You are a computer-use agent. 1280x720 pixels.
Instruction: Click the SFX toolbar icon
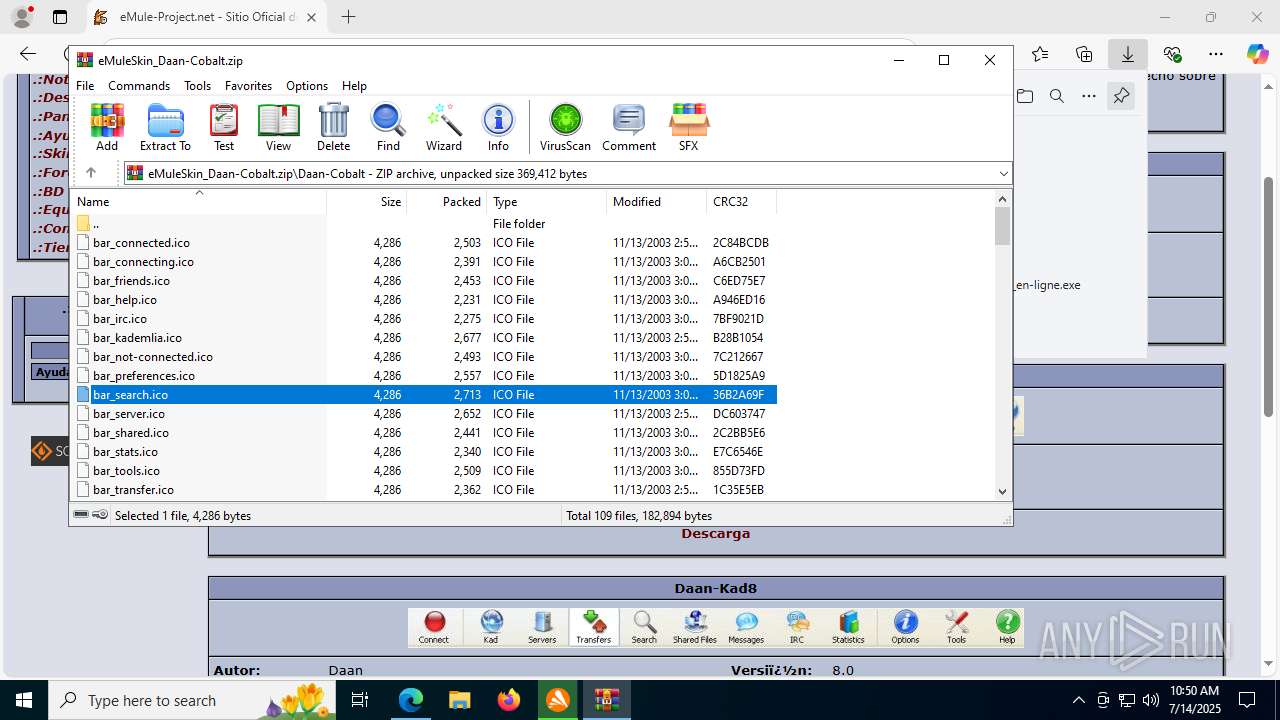pos(688,127)
